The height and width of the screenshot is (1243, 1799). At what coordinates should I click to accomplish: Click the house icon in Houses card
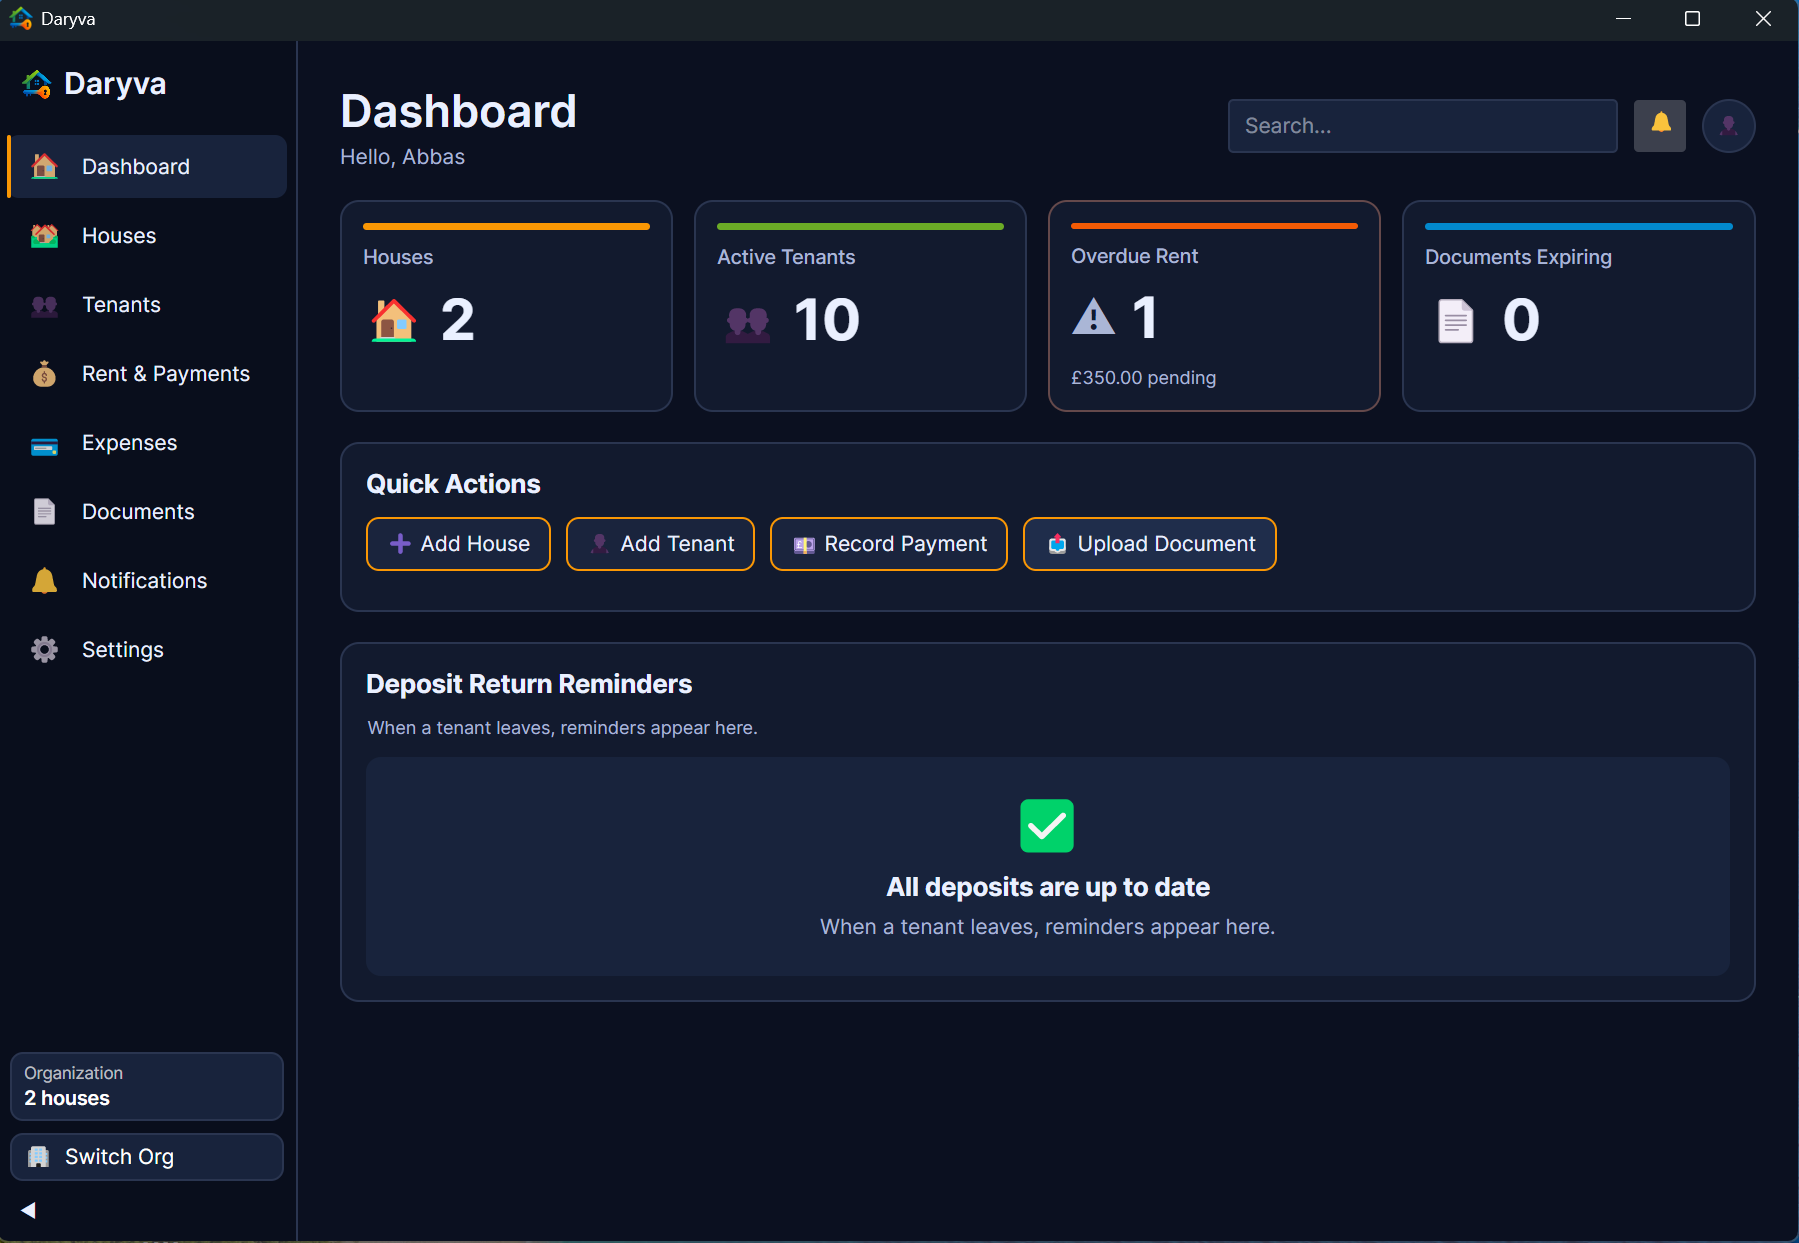pos(393,321)
